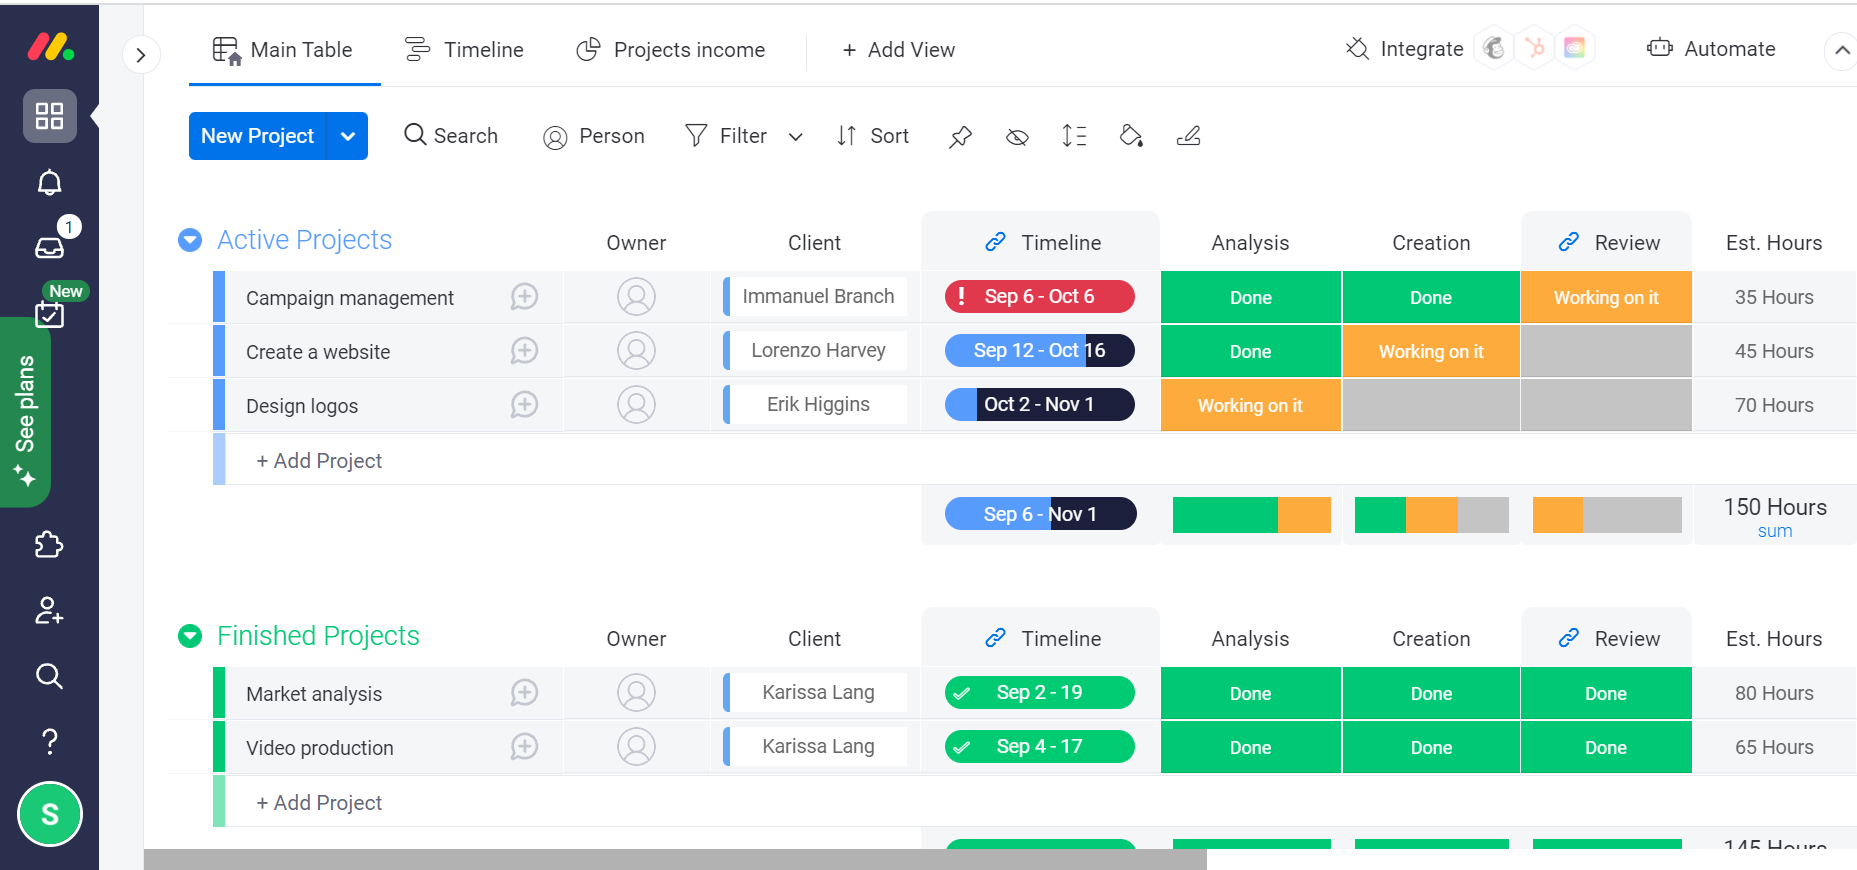The image size is (1857, 870).
Task: Open conversation for Video production
Action: 524,747
